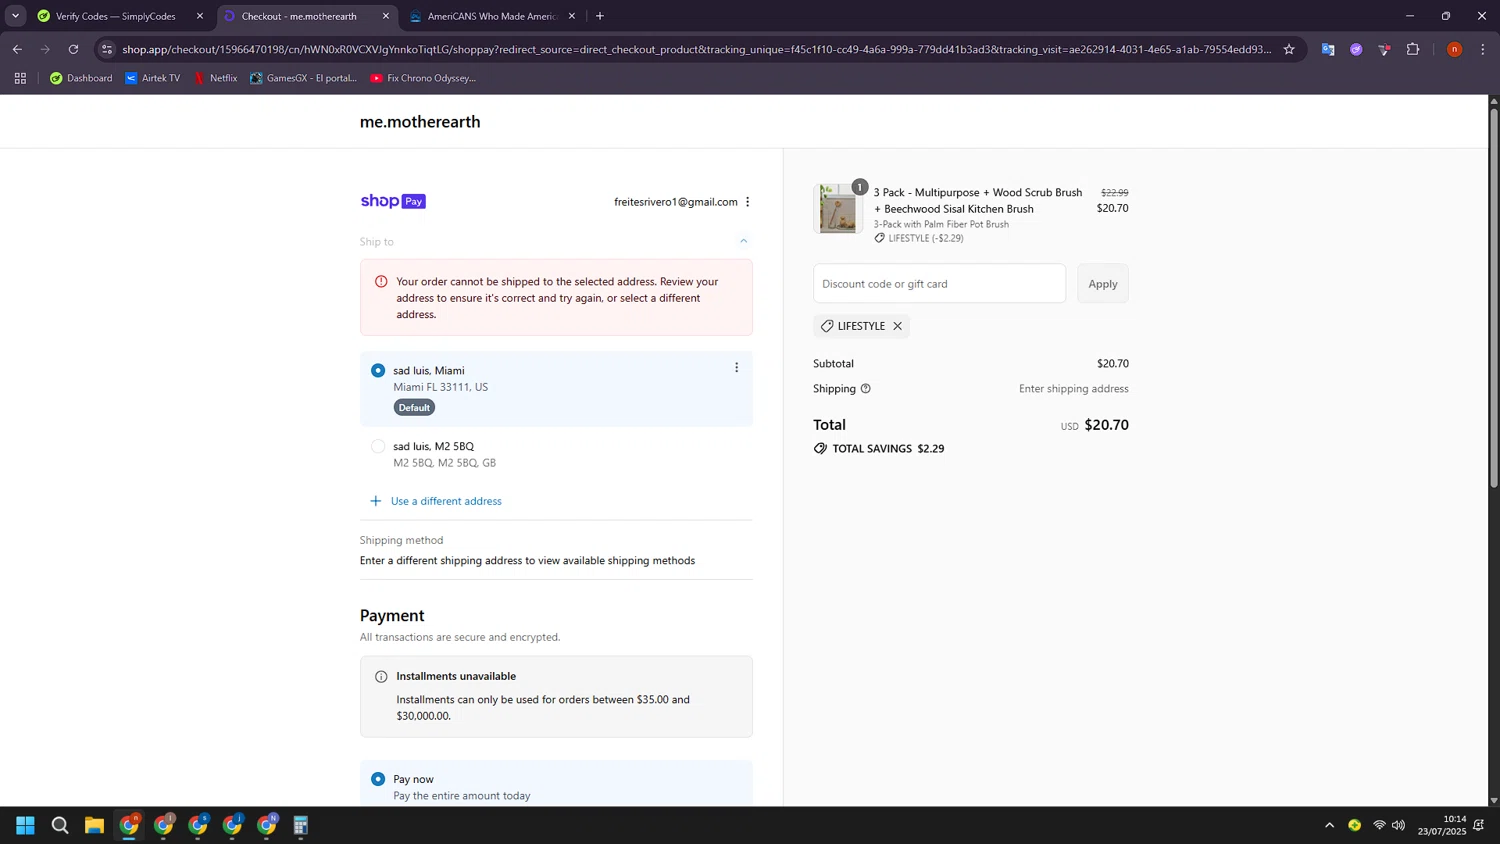Image resolution: width=1500 pixels, height=844 pixels.
Task: Open Wi-Fi network settings icon
Action: [x=1379, y=825]
